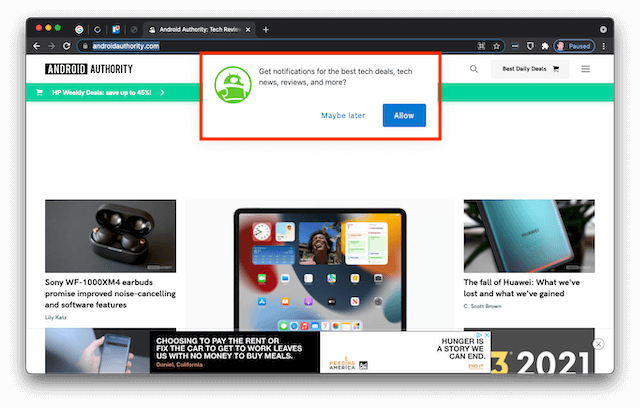Viewport: 640px width, 408px height.
Task: Switch to the Android Authority tab
Action: tap(200, 29)
